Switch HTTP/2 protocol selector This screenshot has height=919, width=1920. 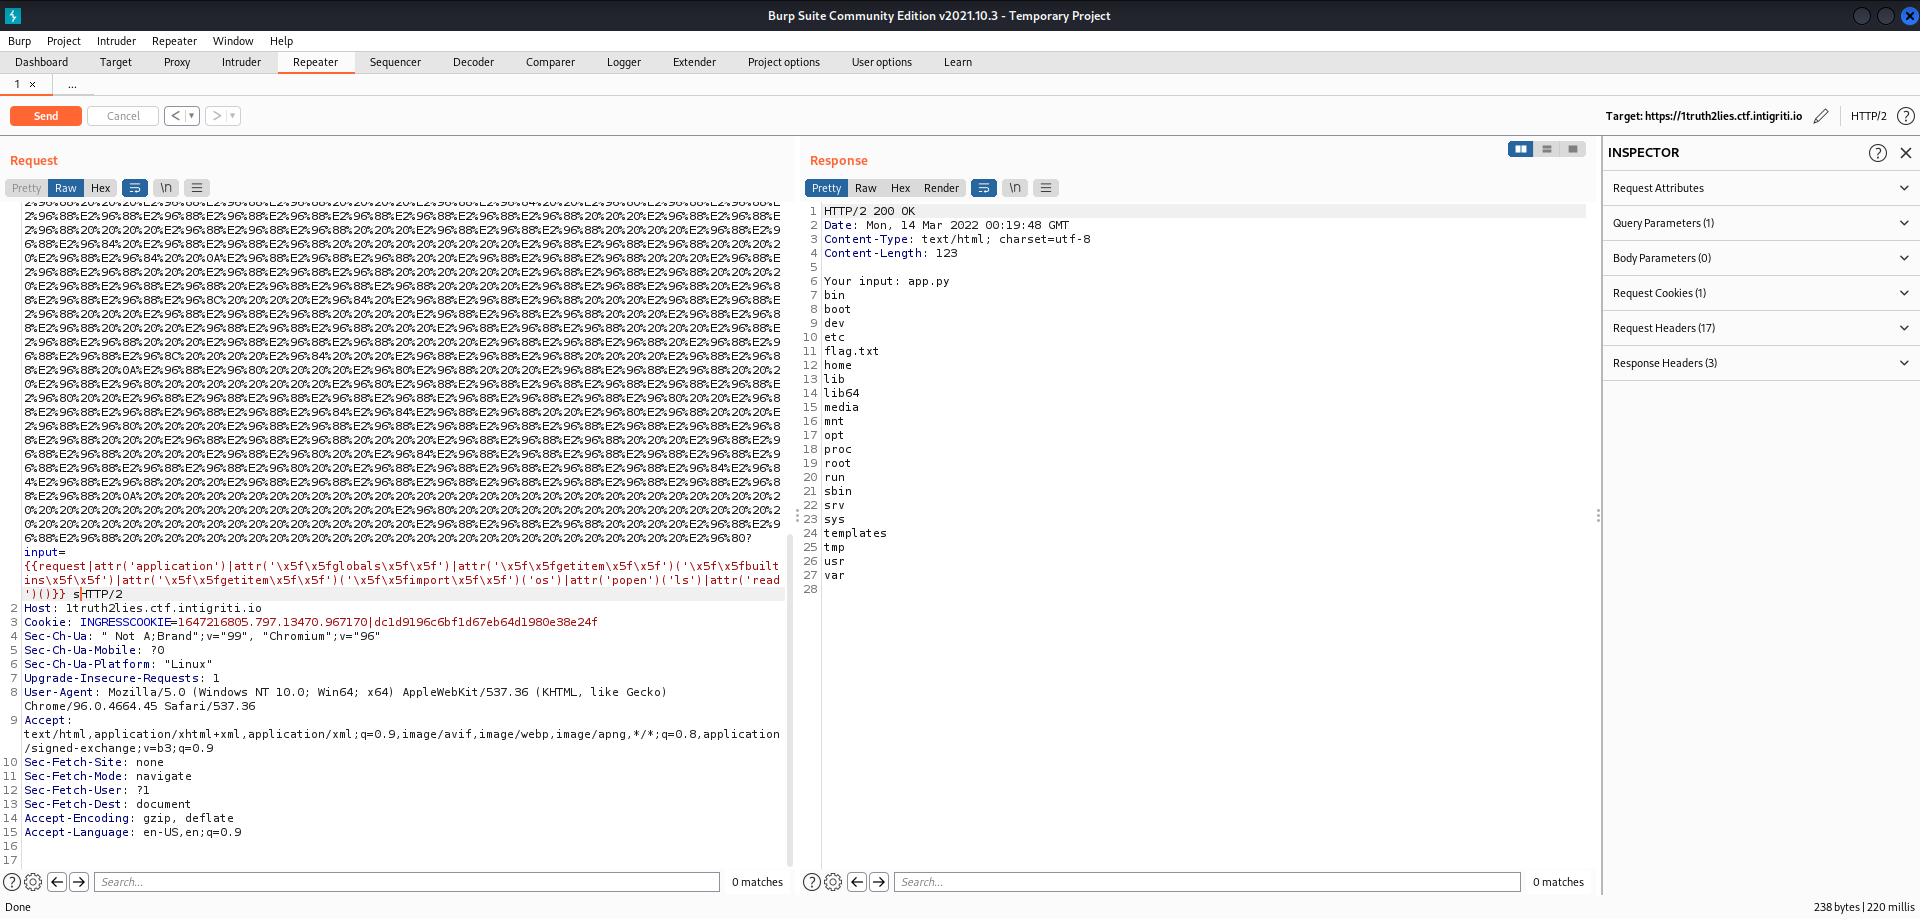(1868, 116)
